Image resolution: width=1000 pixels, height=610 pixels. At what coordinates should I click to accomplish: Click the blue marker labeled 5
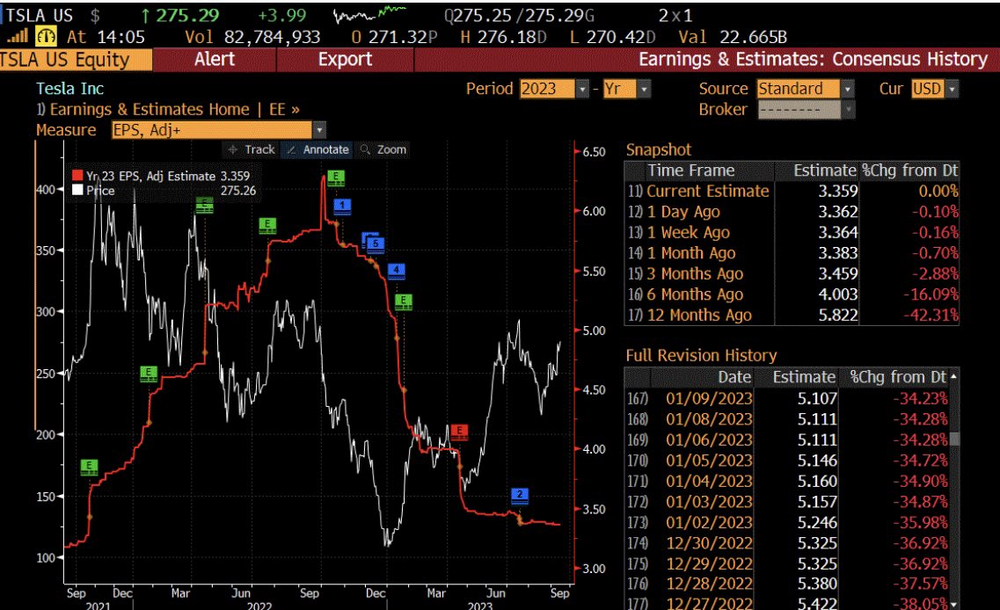tap(376, 244)
